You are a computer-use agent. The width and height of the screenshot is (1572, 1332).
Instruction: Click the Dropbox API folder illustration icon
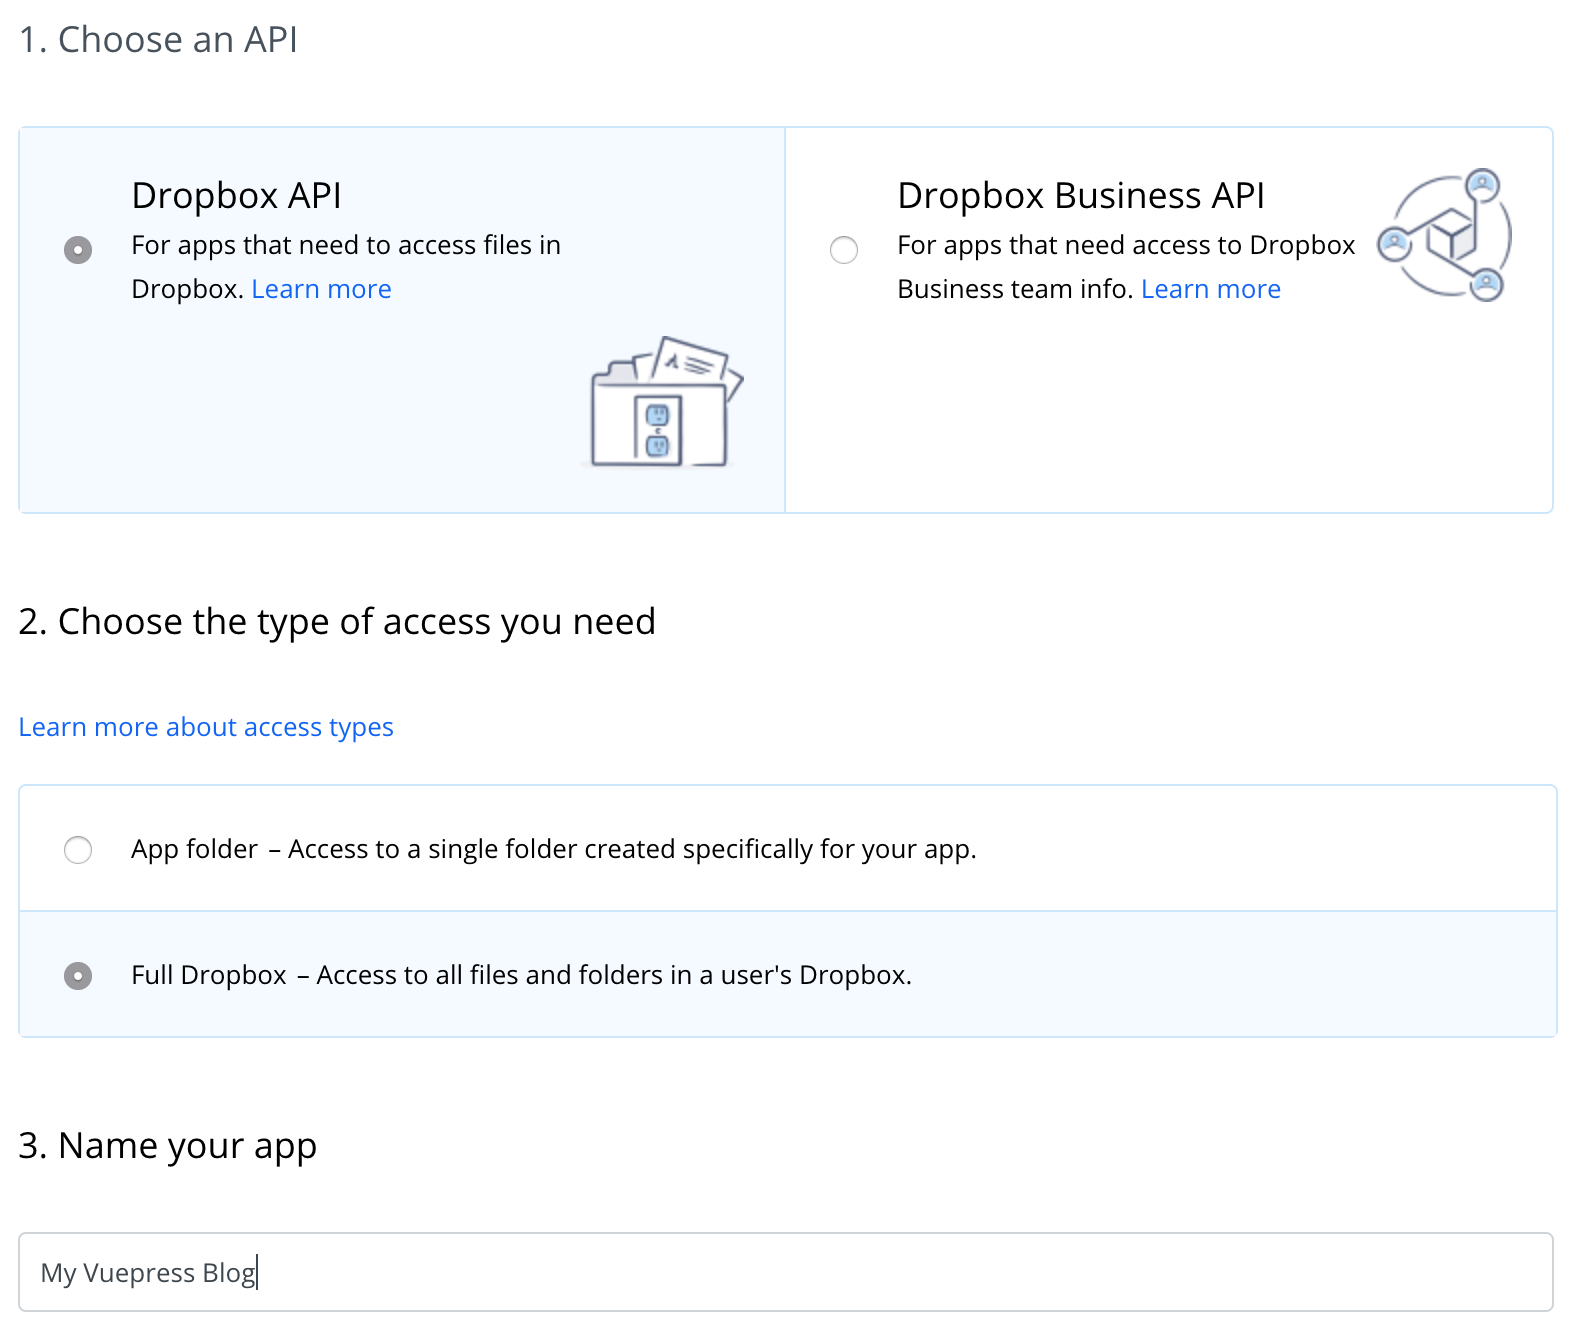pyautogui.click(x=665, y=402)
